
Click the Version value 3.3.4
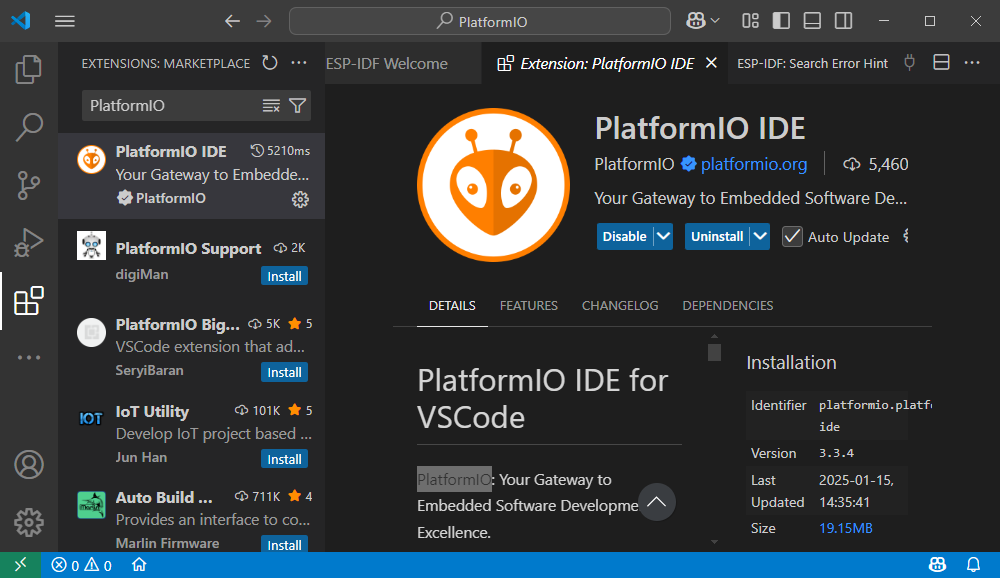[x=837, y=453]
